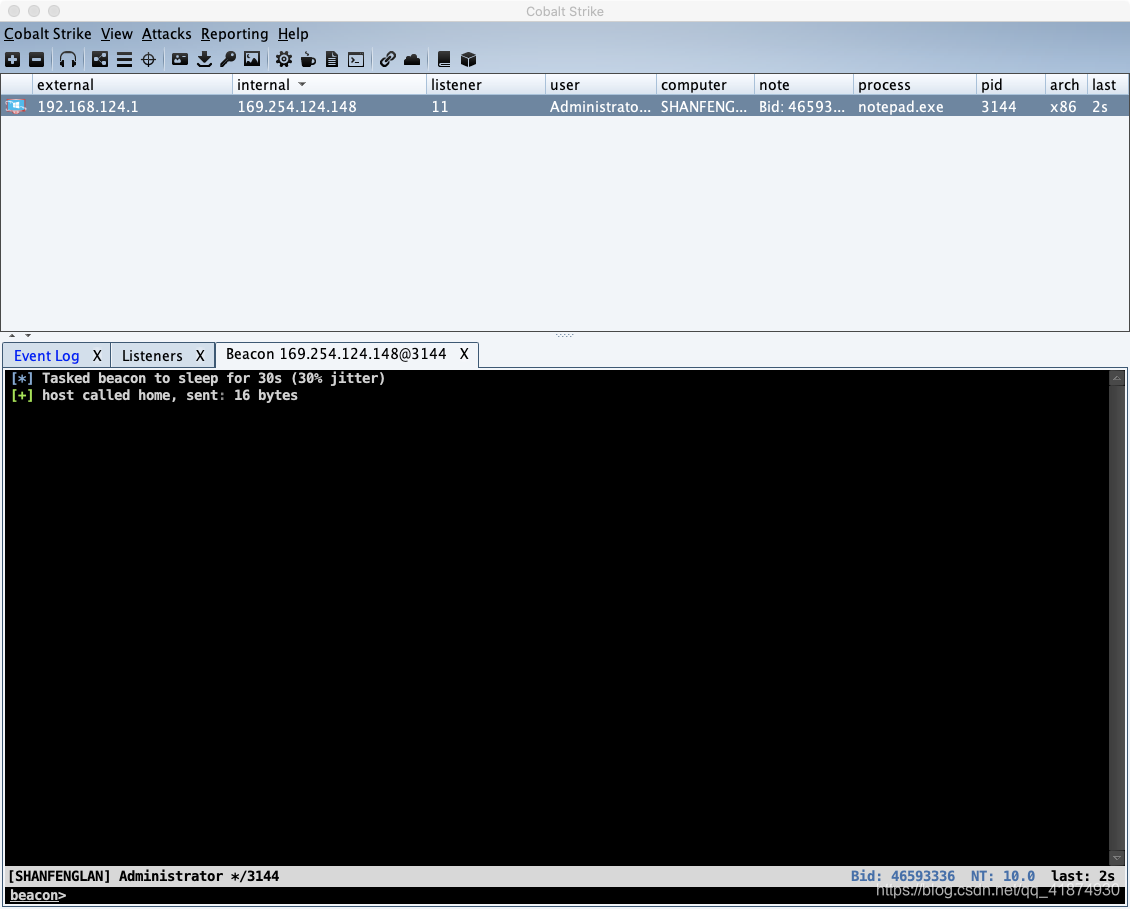Close the Event Log tab

coord(97,355)
